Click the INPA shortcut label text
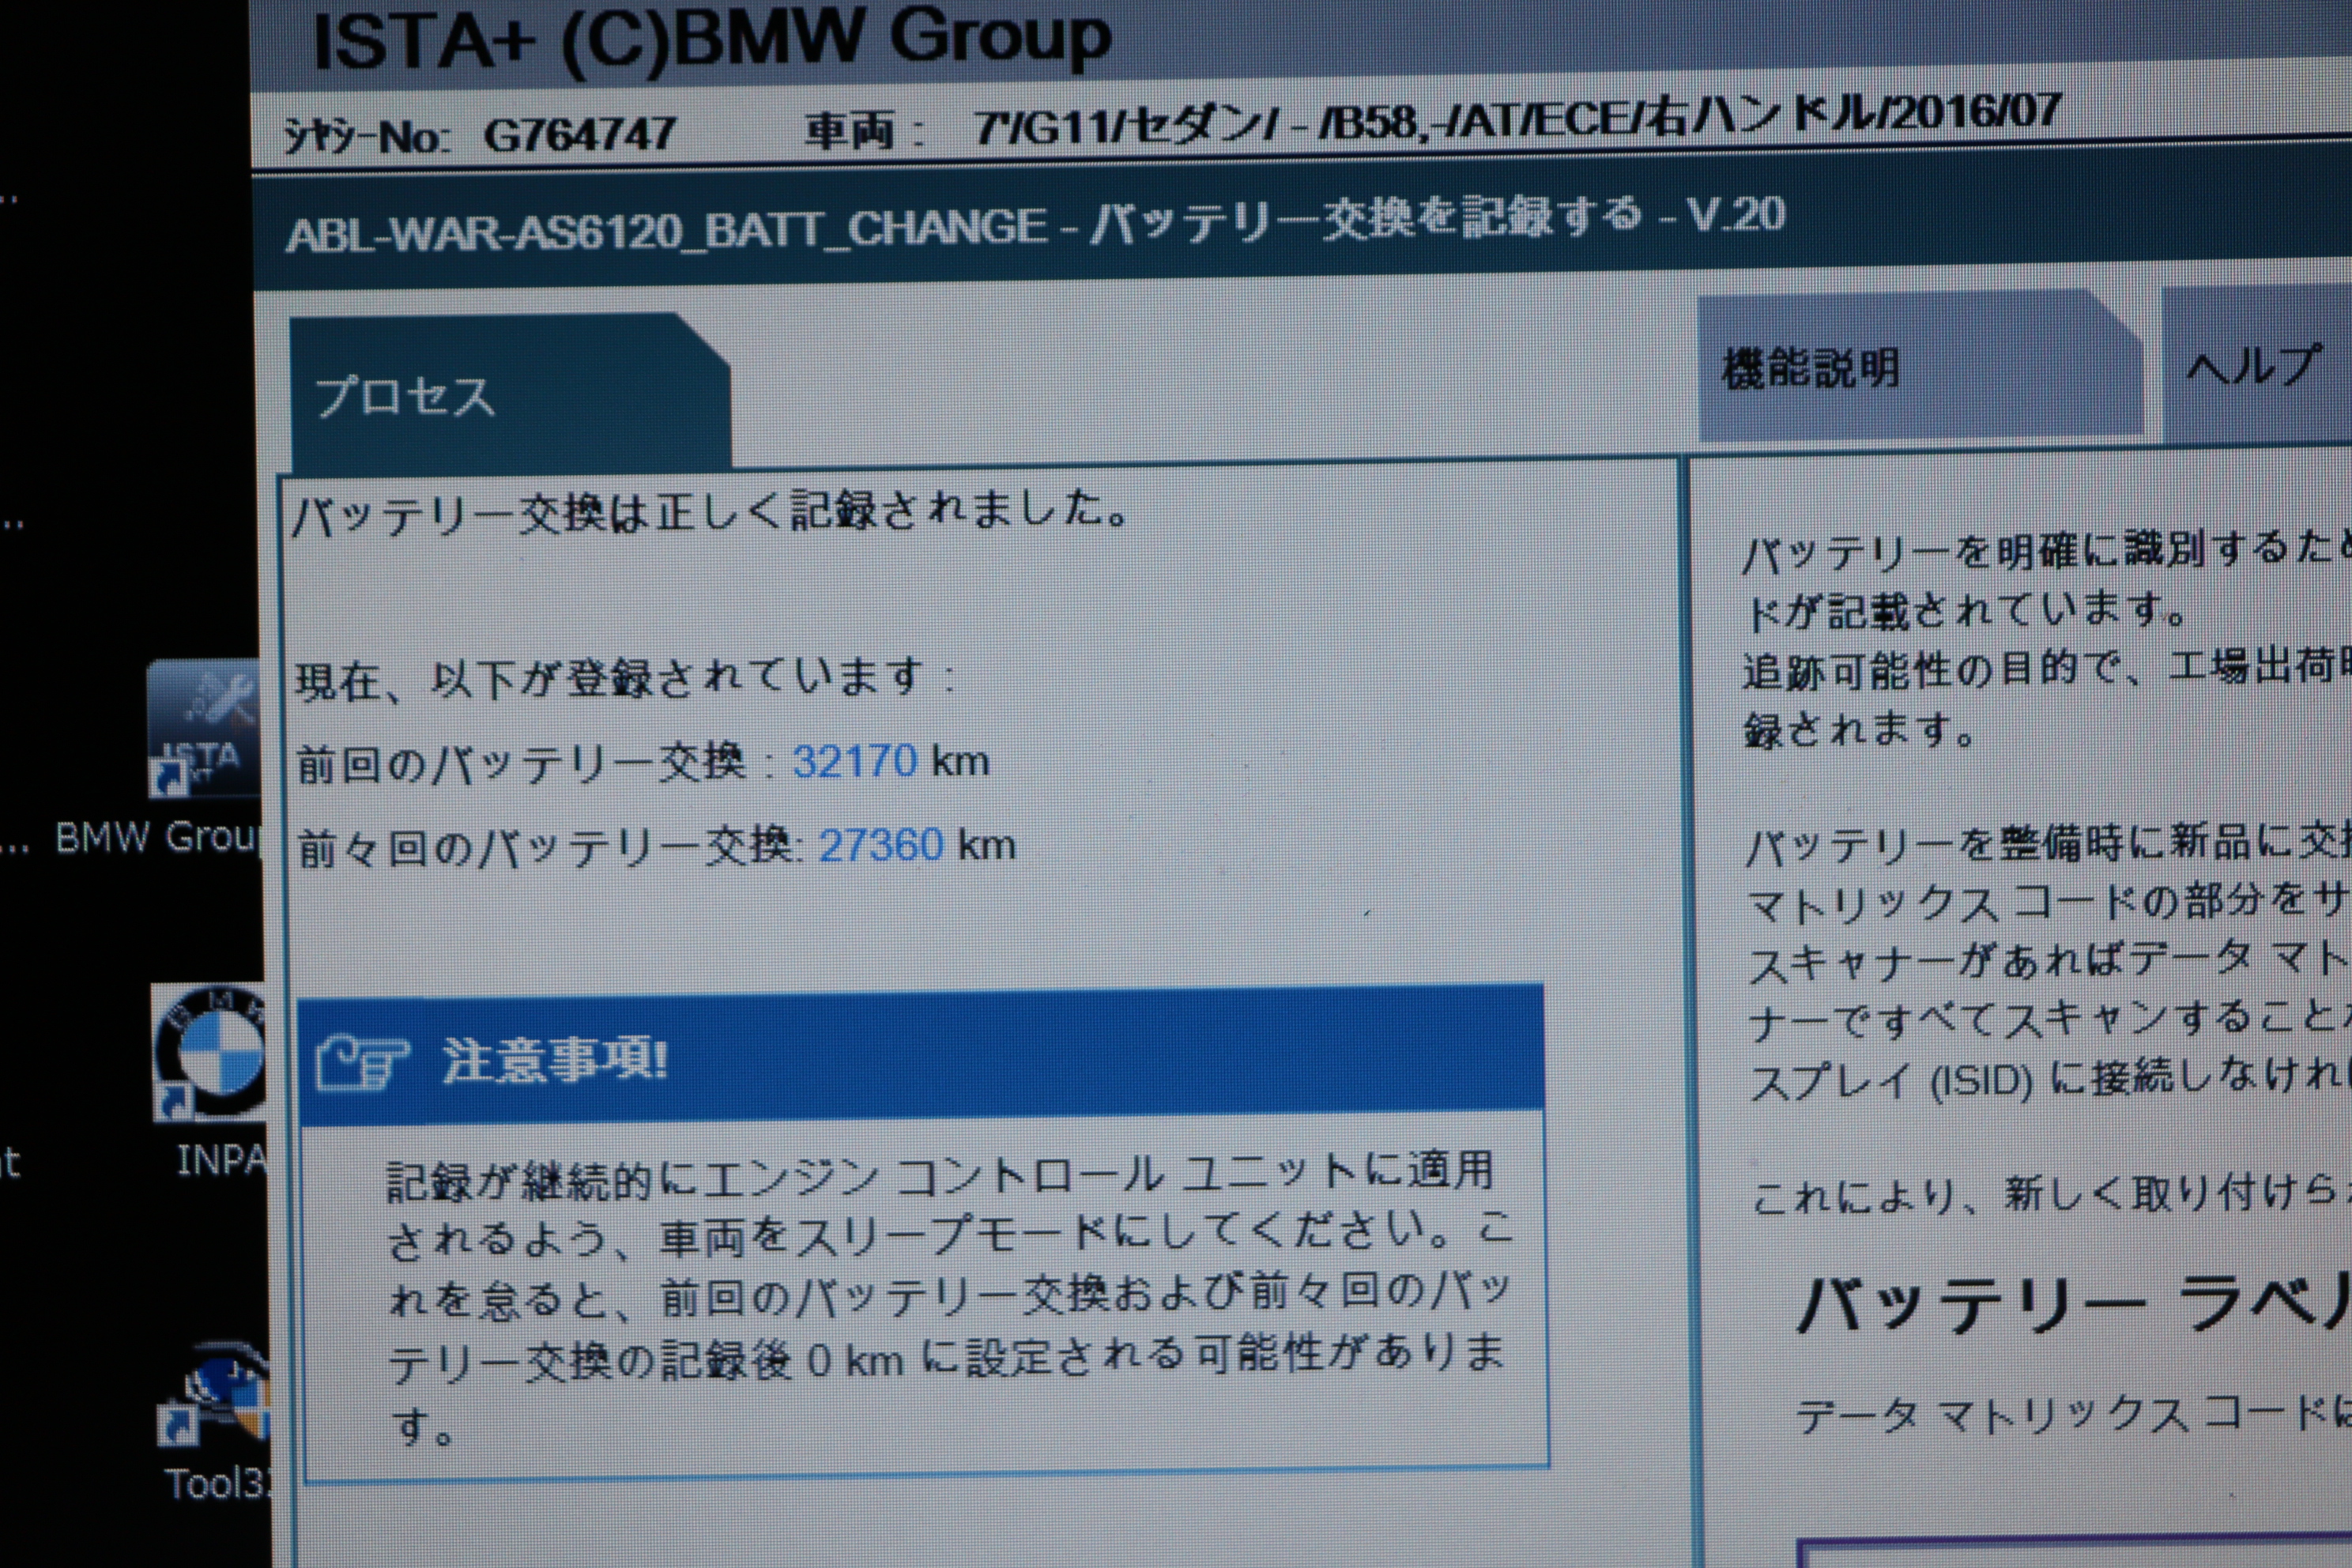Screen dimensions: 2352x1568 pos(221,1160)
